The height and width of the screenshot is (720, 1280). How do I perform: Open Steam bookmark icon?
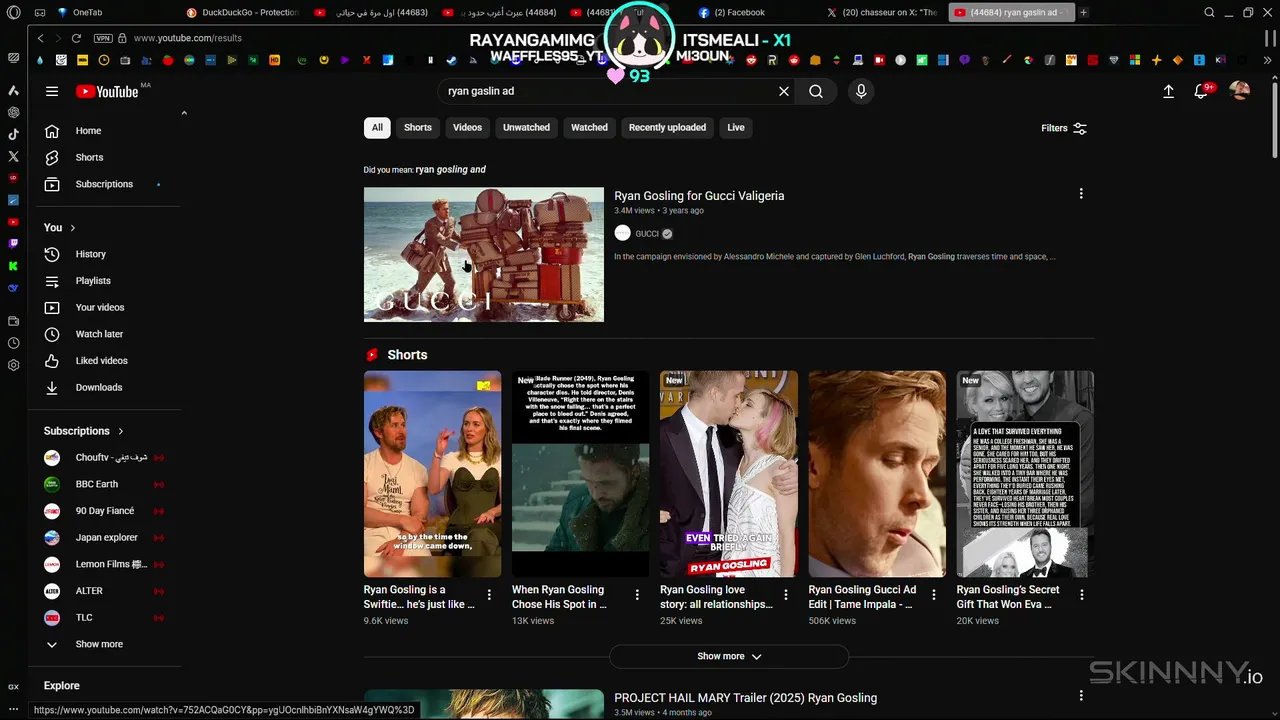tap(451, 60)
